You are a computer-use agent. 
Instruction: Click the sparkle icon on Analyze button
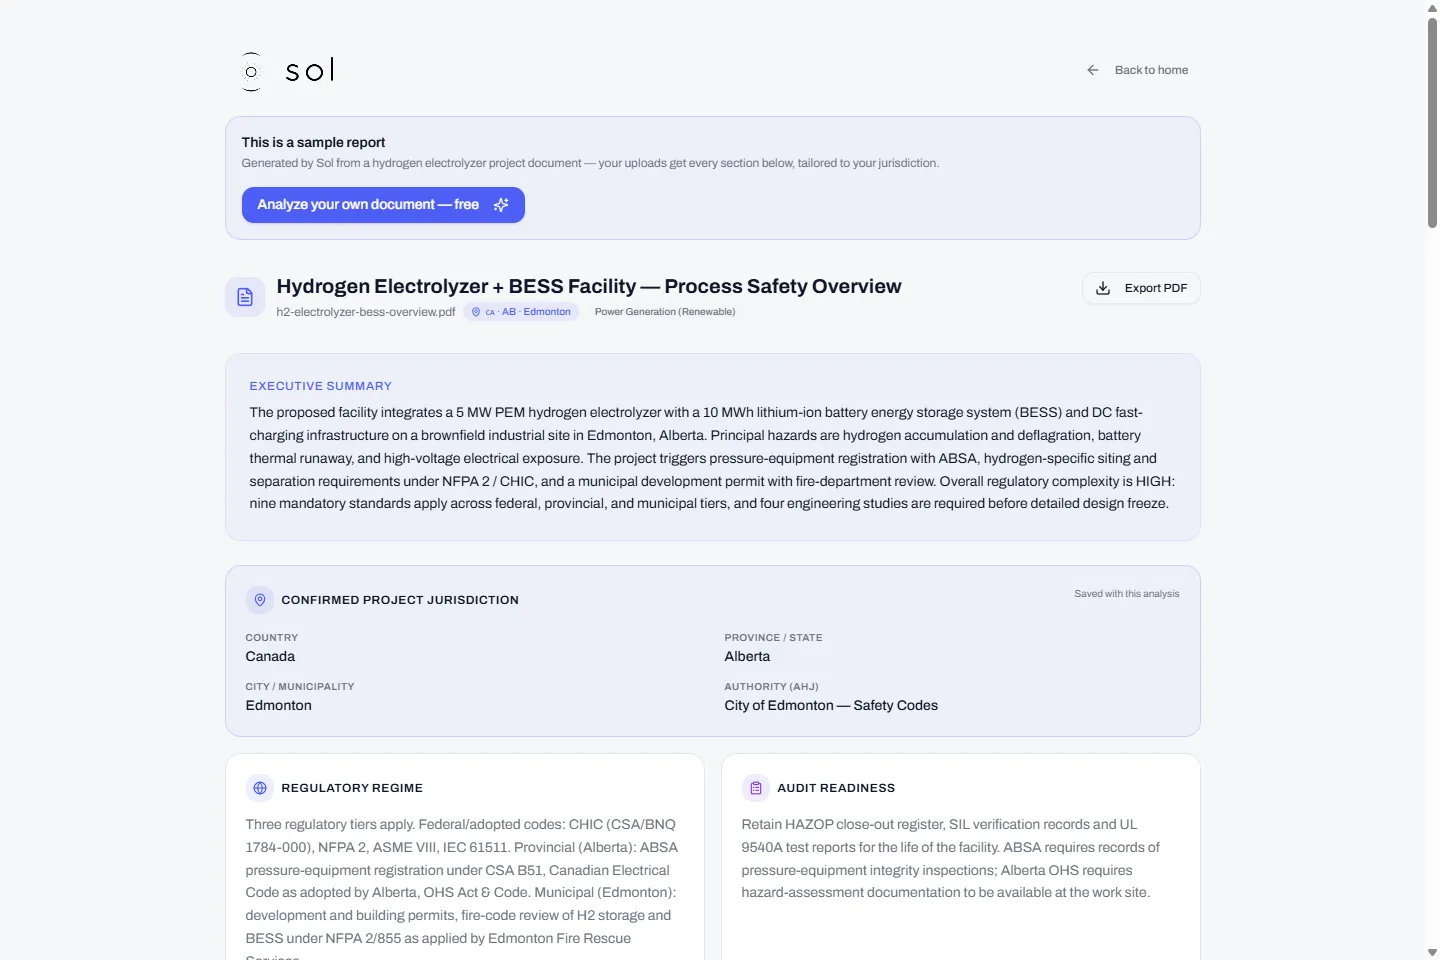tap(501, 205)
